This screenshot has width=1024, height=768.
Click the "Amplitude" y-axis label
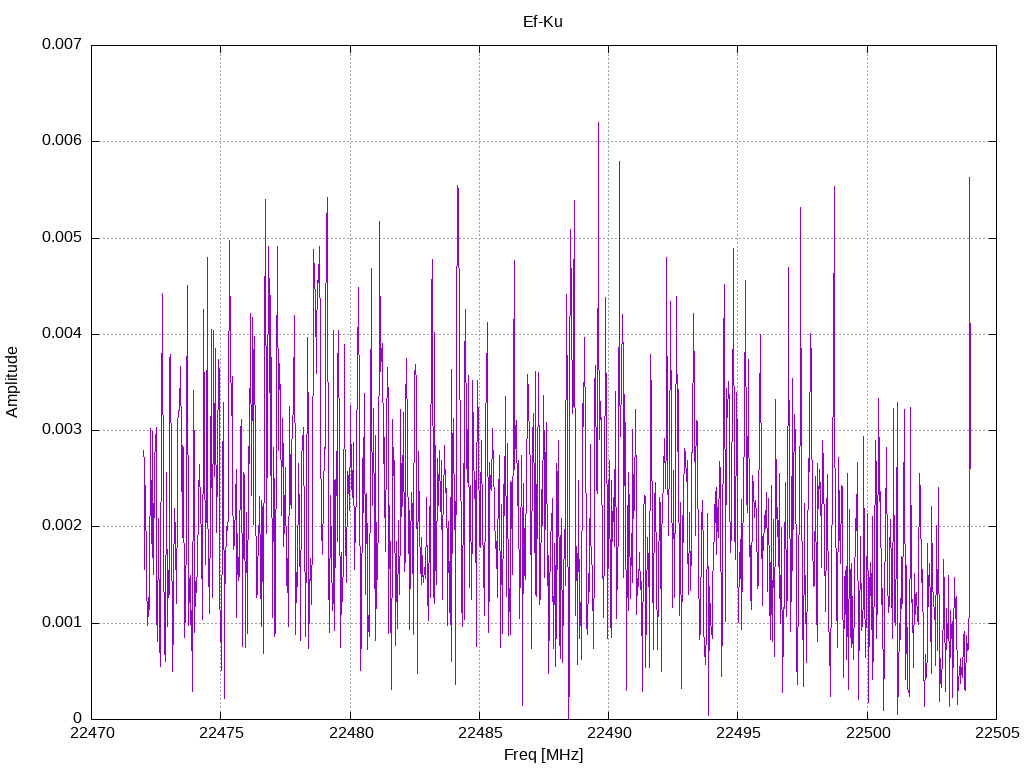coord(12,382)
